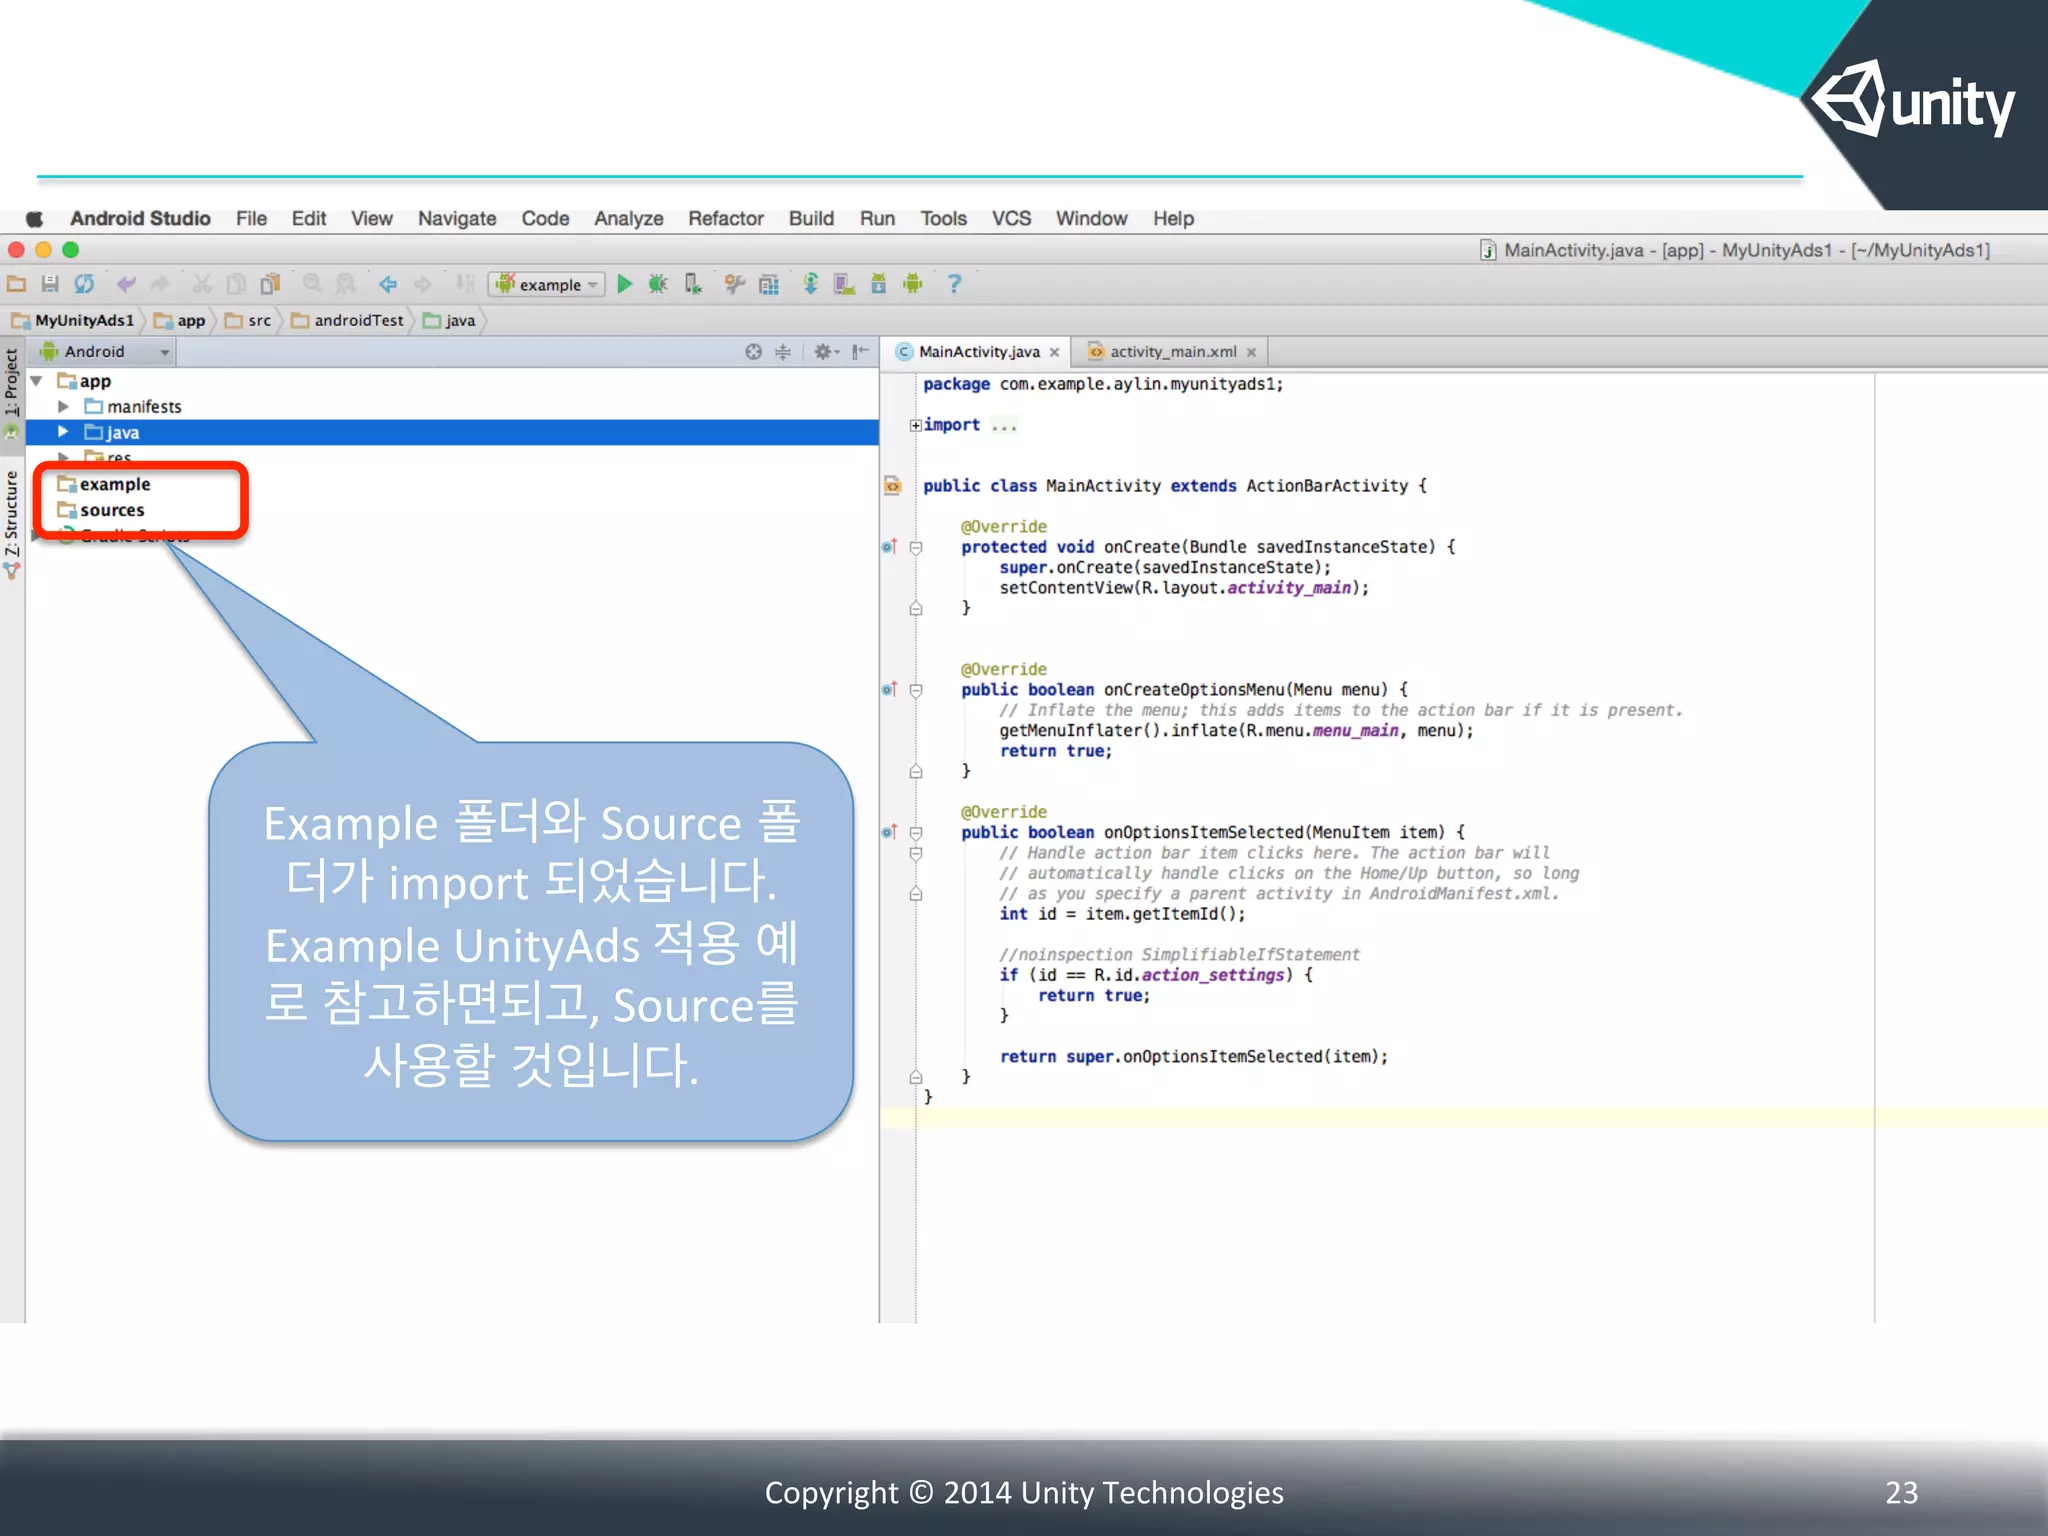Click the Paste clipboard icon
Screen dimensions: 2048x1536
pyautogui.click(x=270, y=285)
